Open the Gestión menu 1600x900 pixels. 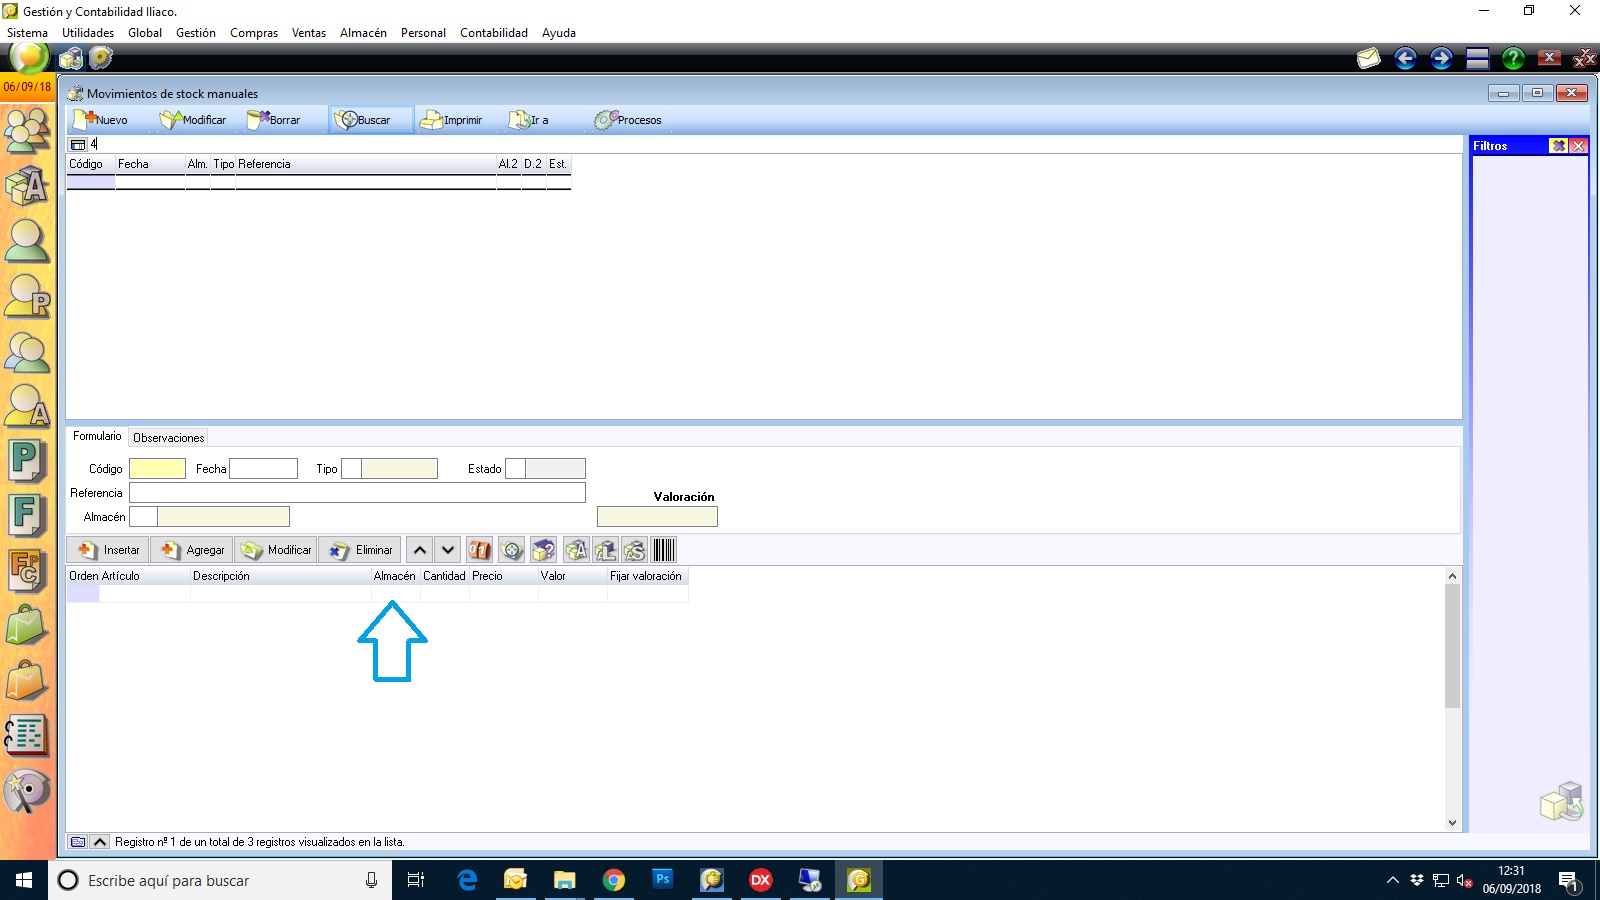196,33
